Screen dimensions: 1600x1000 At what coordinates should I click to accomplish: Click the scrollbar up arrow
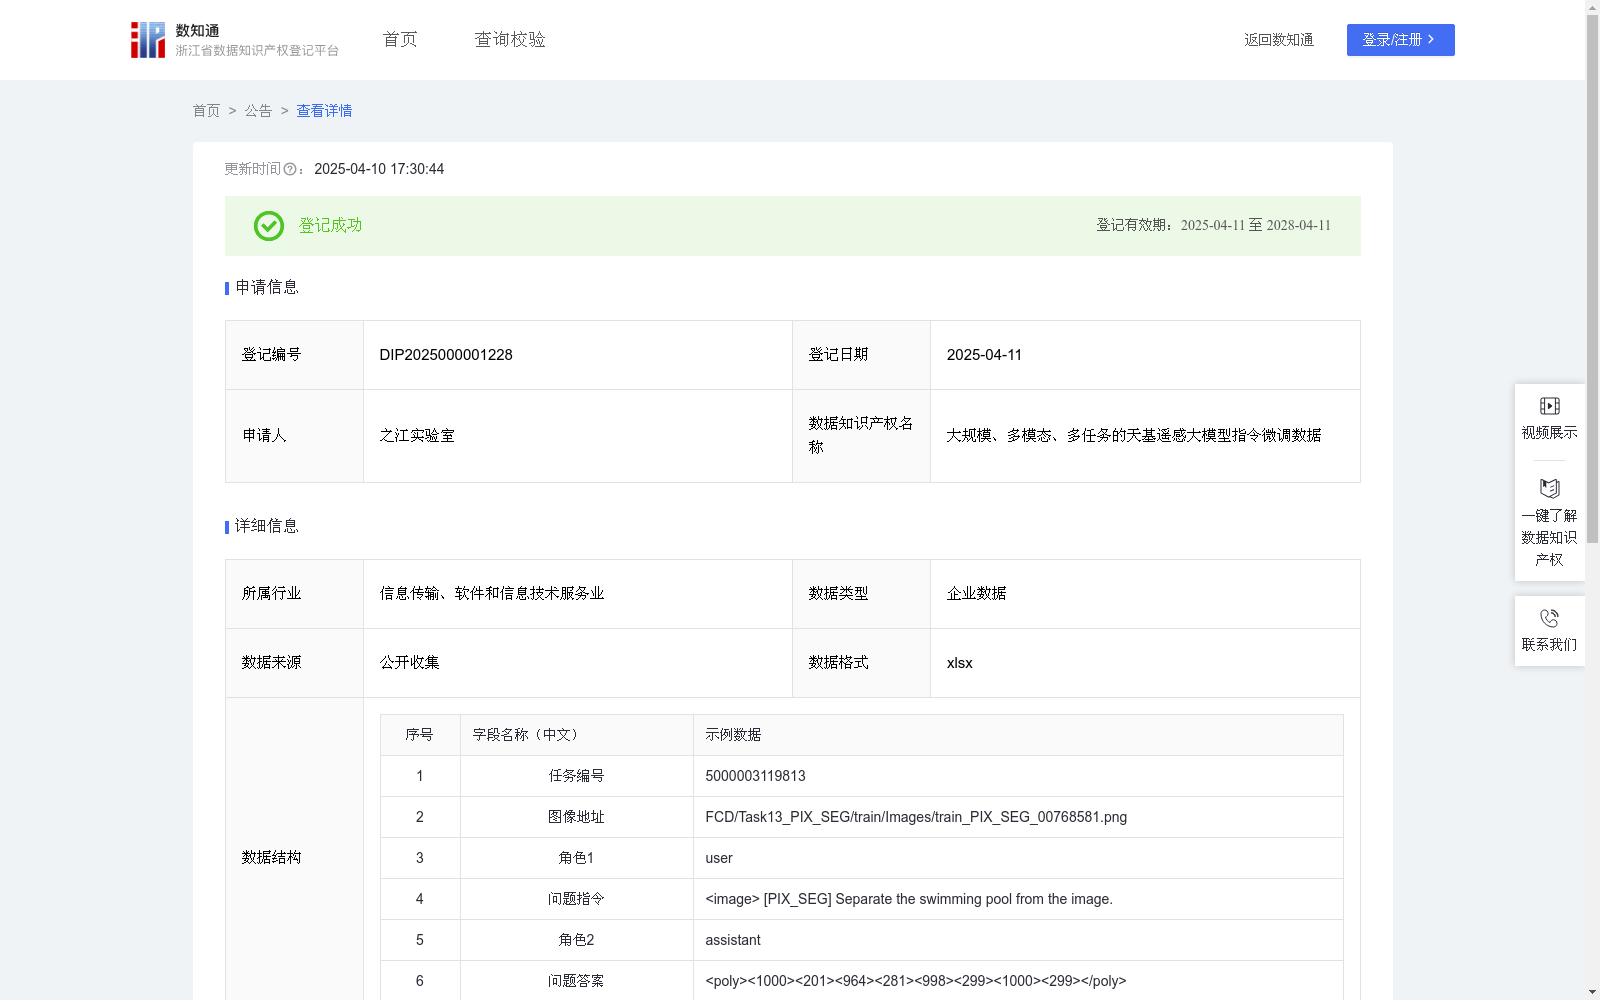click(x=1592, y=7)
